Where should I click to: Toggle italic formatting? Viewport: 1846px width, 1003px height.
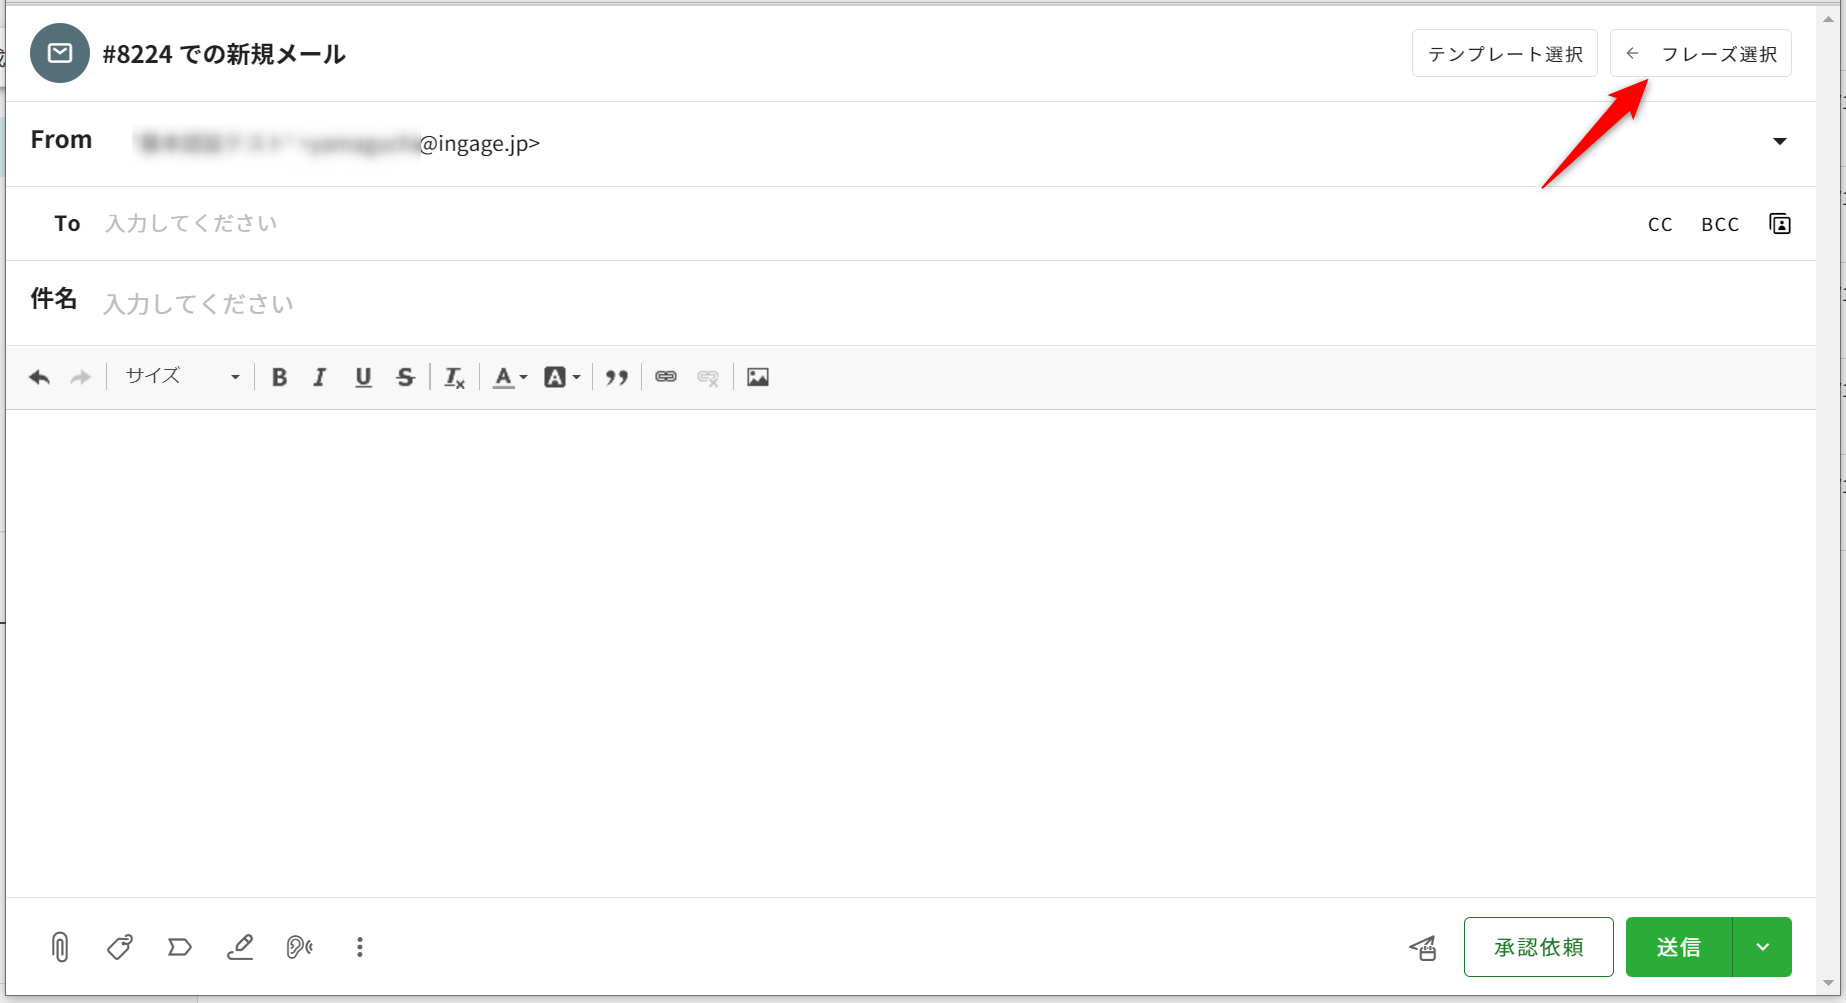(320, 377)
